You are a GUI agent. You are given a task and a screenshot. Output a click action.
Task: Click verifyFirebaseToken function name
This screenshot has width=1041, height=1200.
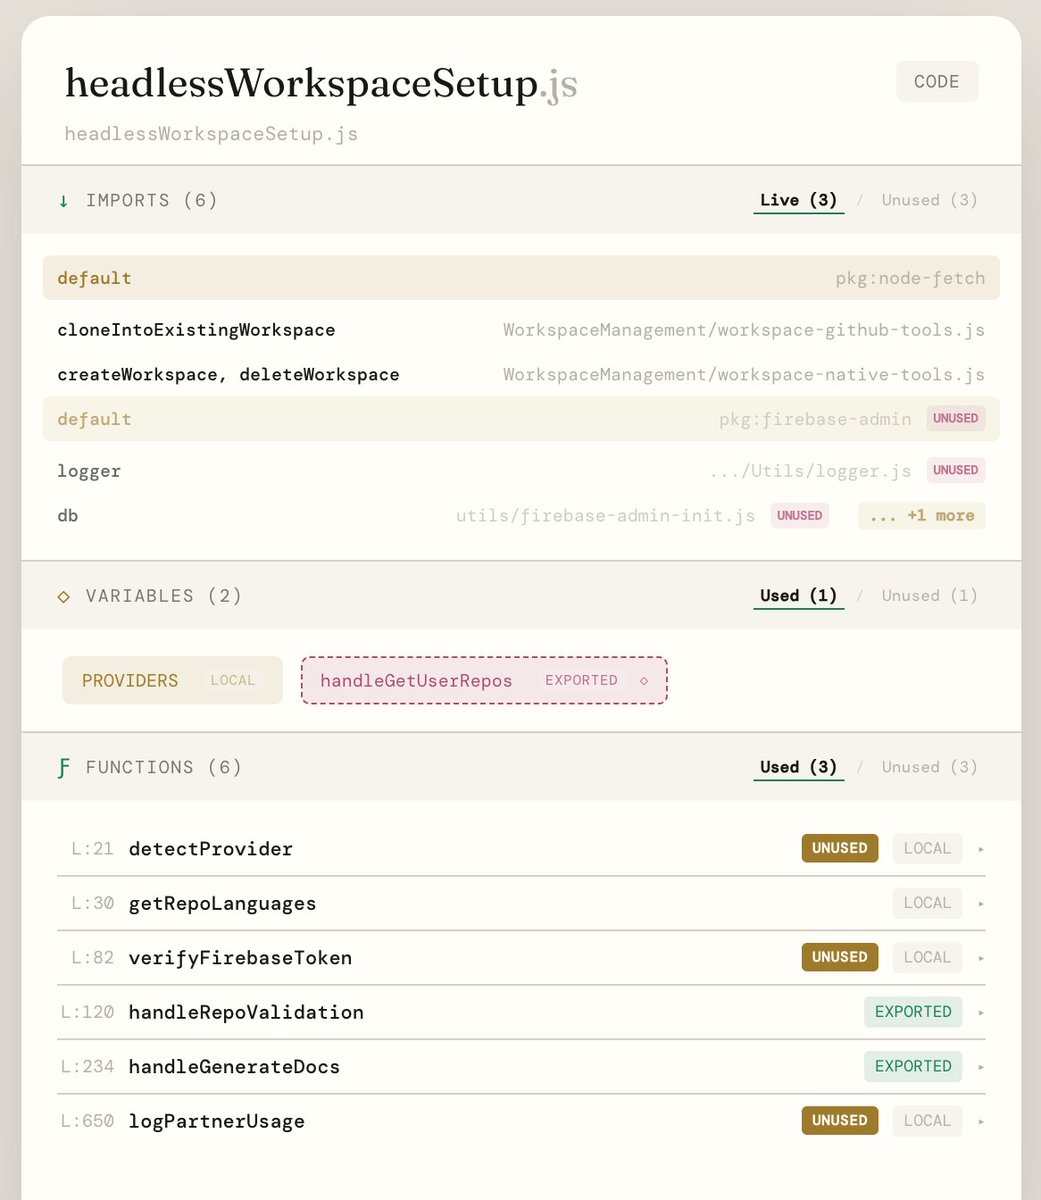click(x=240, y=958)
